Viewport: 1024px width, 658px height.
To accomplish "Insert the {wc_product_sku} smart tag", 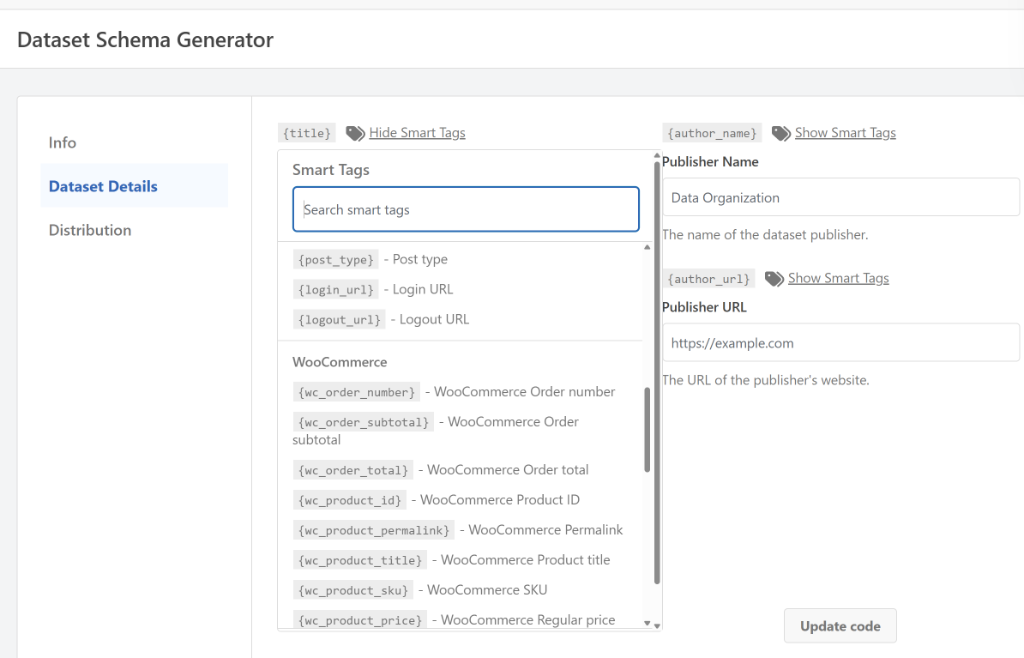I will [x=353, y=591].
